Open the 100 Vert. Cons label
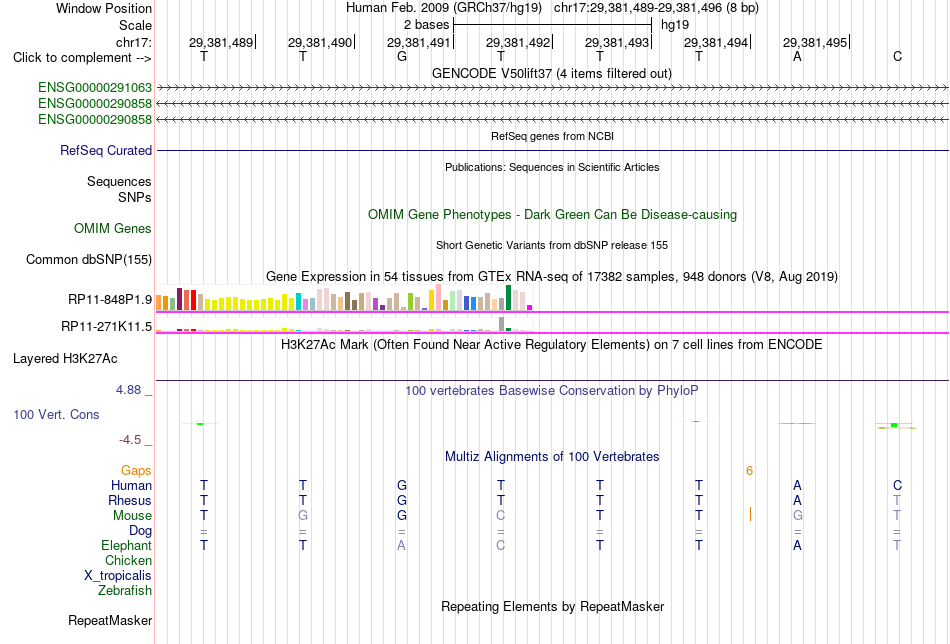950x644 pixels. pyautogui.click(x=56, y=414)
